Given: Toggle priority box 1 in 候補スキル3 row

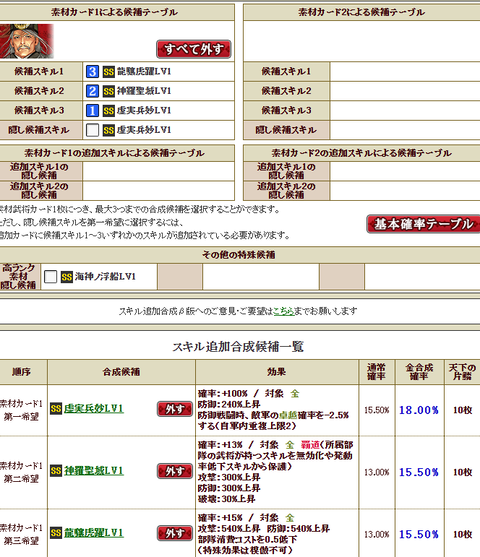Looking at the screenshot, I should pos(92,110).
